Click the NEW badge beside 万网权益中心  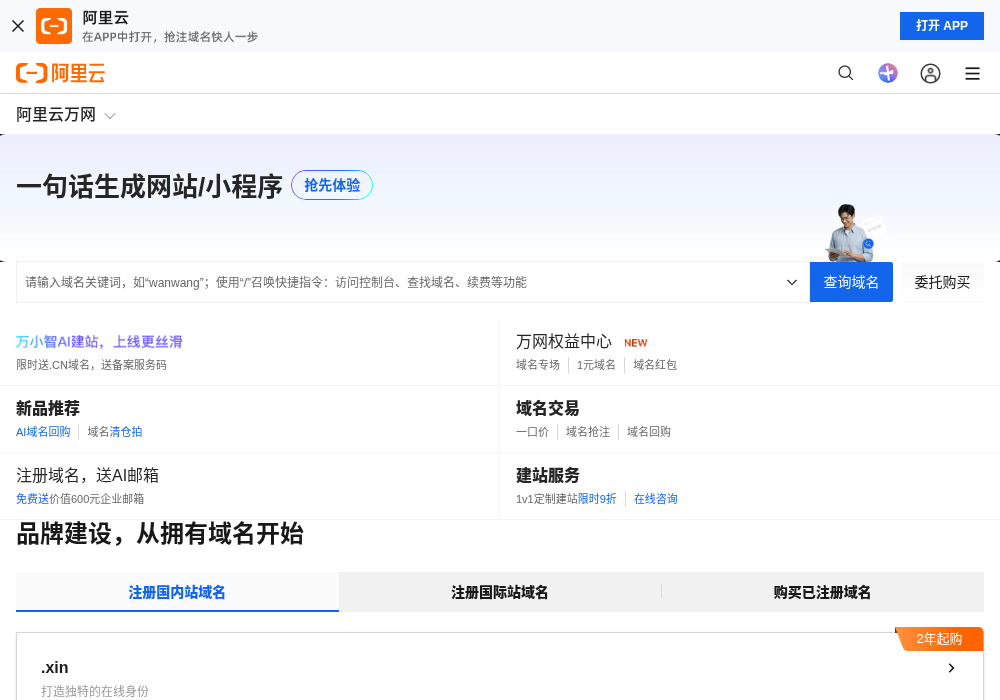[x=635, y=343]
